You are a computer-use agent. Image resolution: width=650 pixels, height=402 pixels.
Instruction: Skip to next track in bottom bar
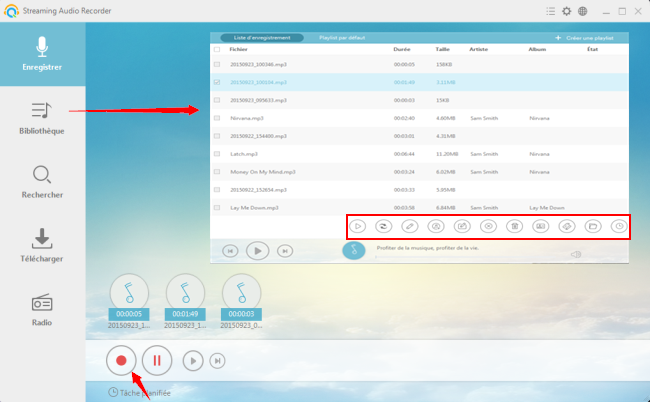click(217, 361)
